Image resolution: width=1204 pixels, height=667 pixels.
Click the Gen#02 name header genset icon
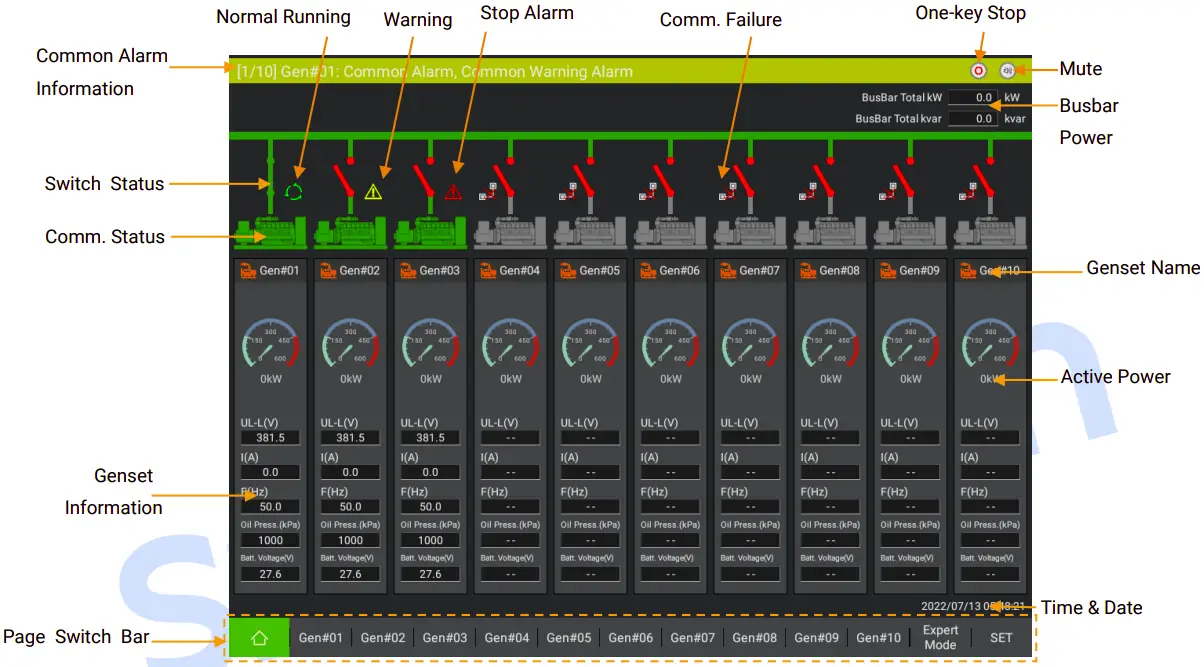327,270
